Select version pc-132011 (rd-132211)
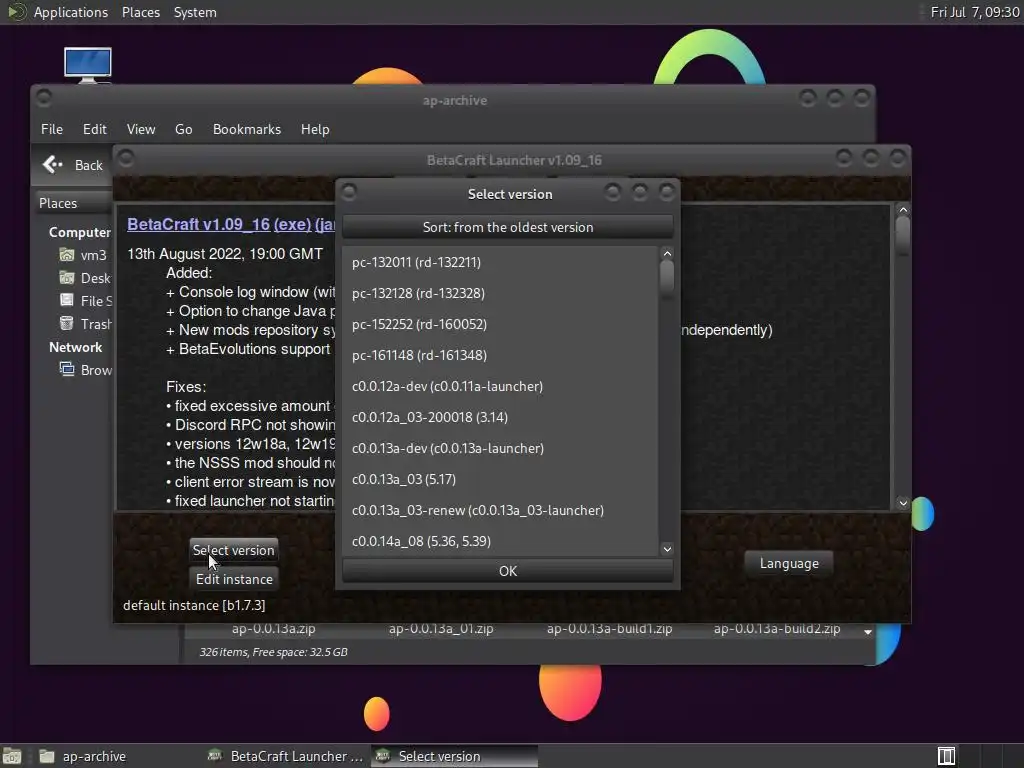 [x=500, y=263]
